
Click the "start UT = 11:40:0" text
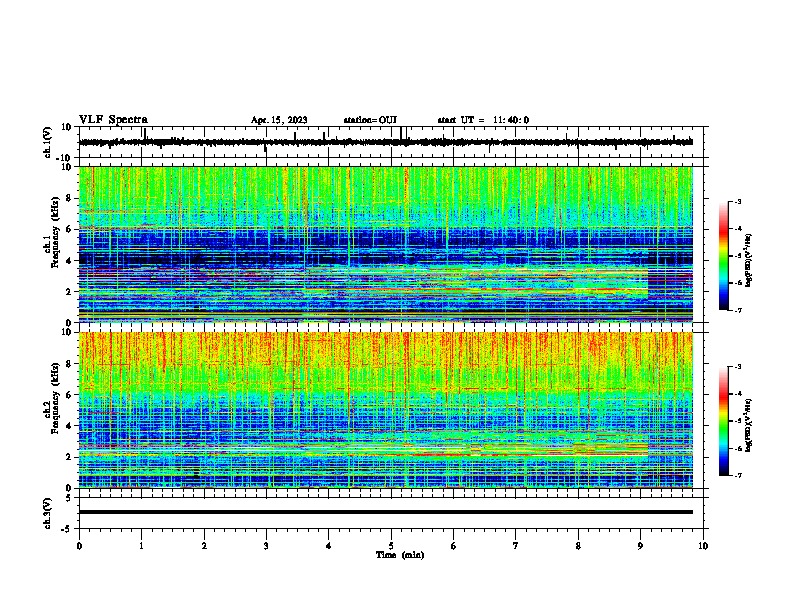[483, 120]
